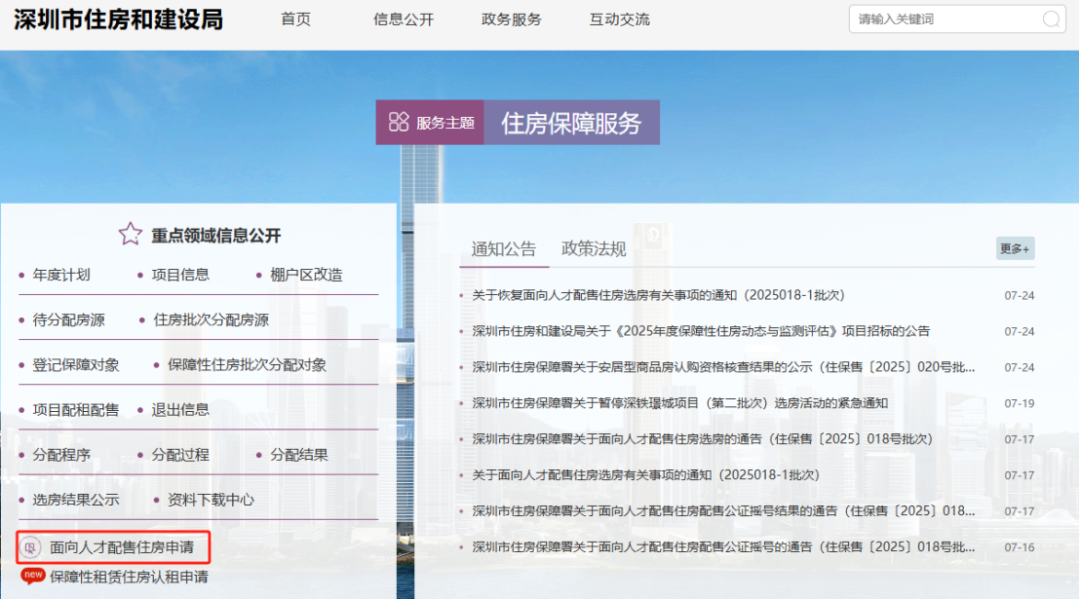Switch to the 政策法规 tab
Viewport: 1080px width, 599px height.
point(593,249)
